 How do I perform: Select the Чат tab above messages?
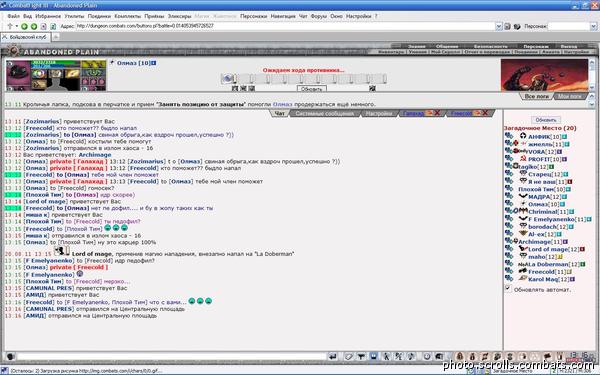point(280,113)
